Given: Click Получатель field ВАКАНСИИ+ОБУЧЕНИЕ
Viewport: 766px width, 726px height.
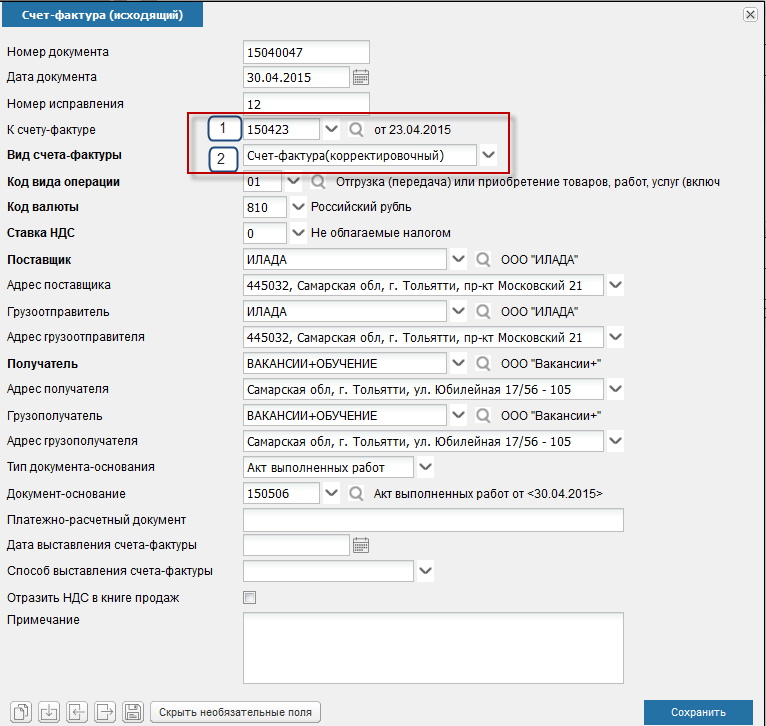Looking at the screenshot, I should point(345,363).
